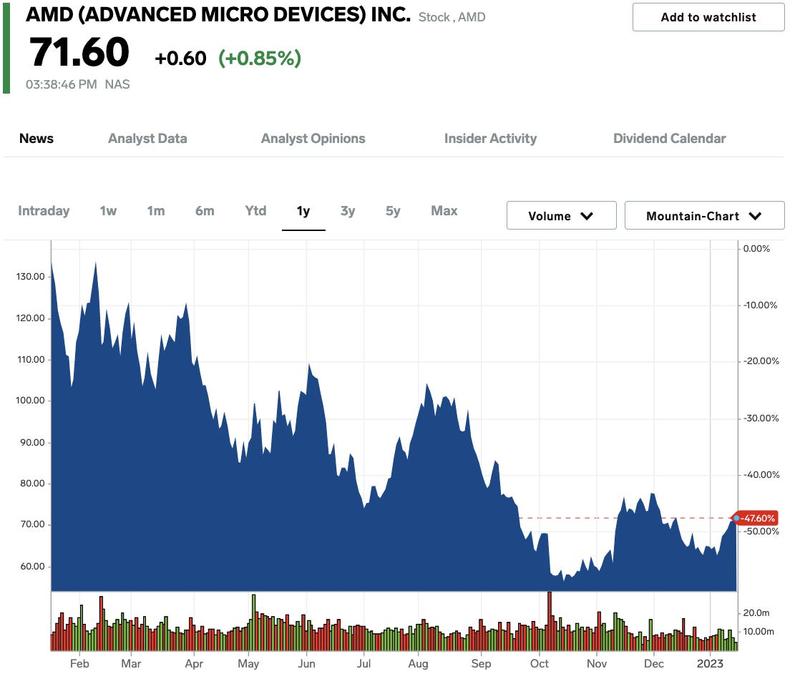
Task: Click the 03:38:46 PM timestamp
Action: click(x=61, y=84)
